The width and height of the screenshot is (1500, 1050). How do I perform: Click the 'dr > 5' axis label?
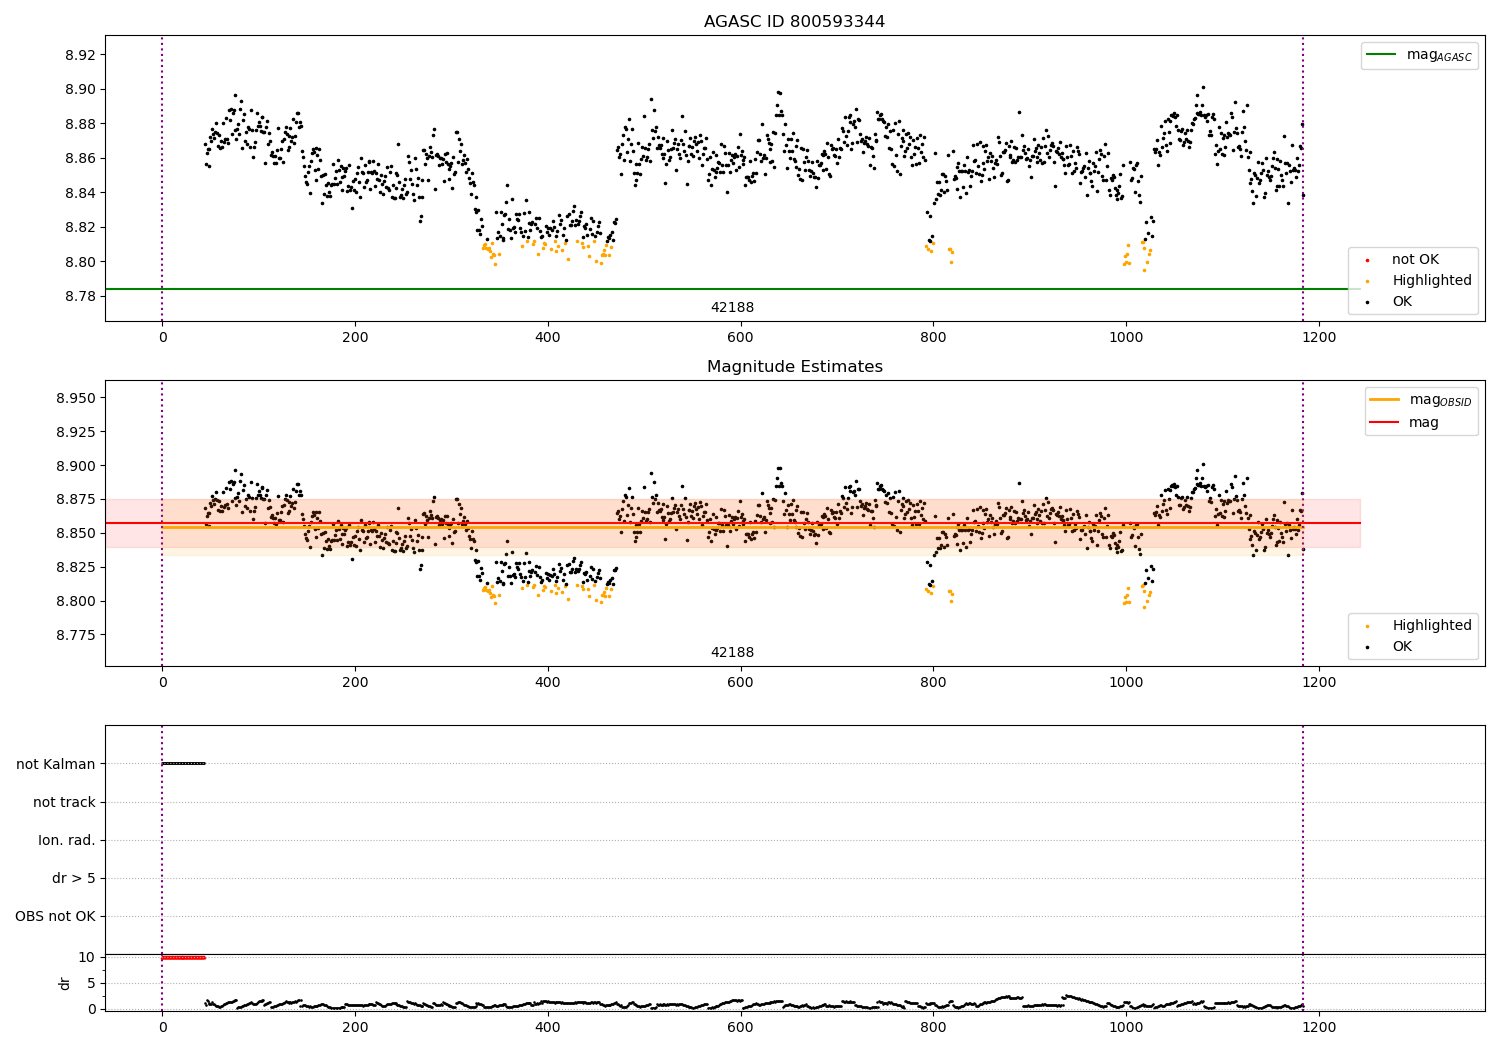click(74, 878)
